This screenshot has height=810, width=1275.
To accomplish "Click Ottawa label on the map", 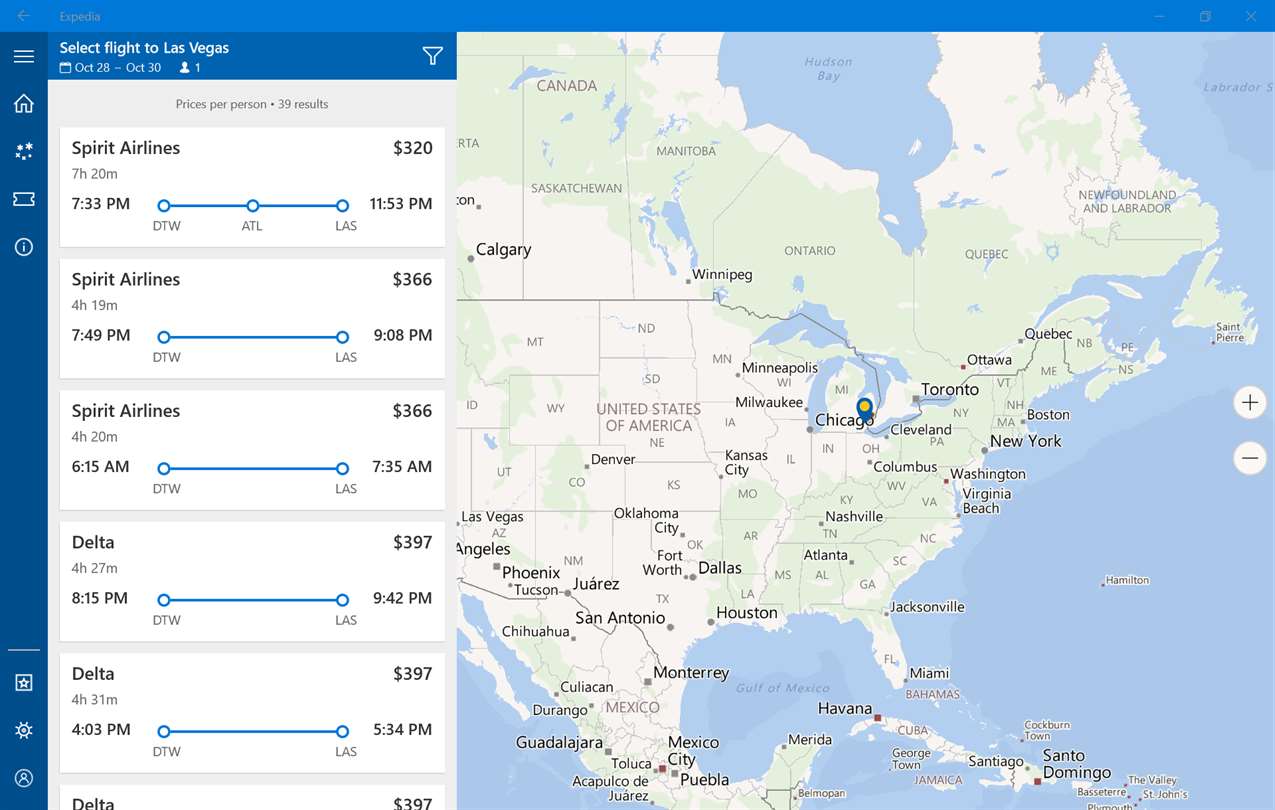I will 989,360.
